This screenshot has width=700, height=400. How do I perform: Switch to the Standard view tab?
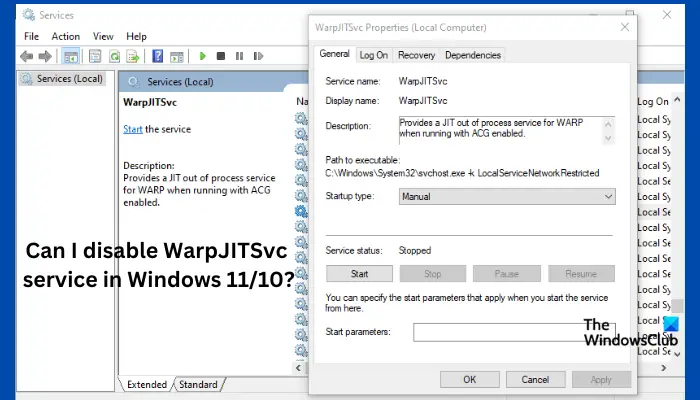pos(198,384)
